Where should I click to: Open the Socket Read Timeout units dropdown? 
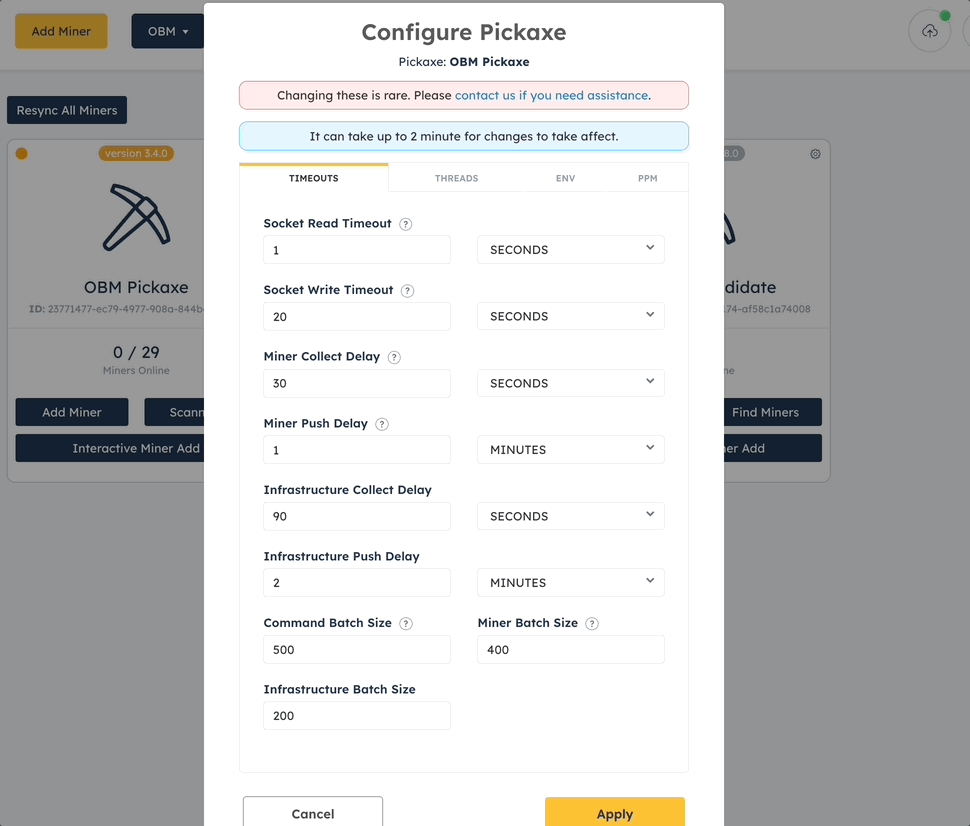(570, 249)
